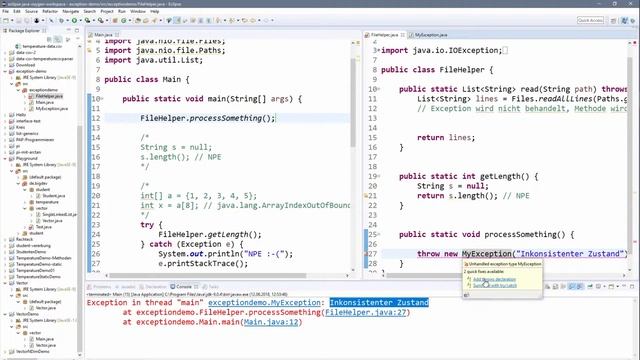Open the Run menu
640x360 pixels.
(122, 11)
